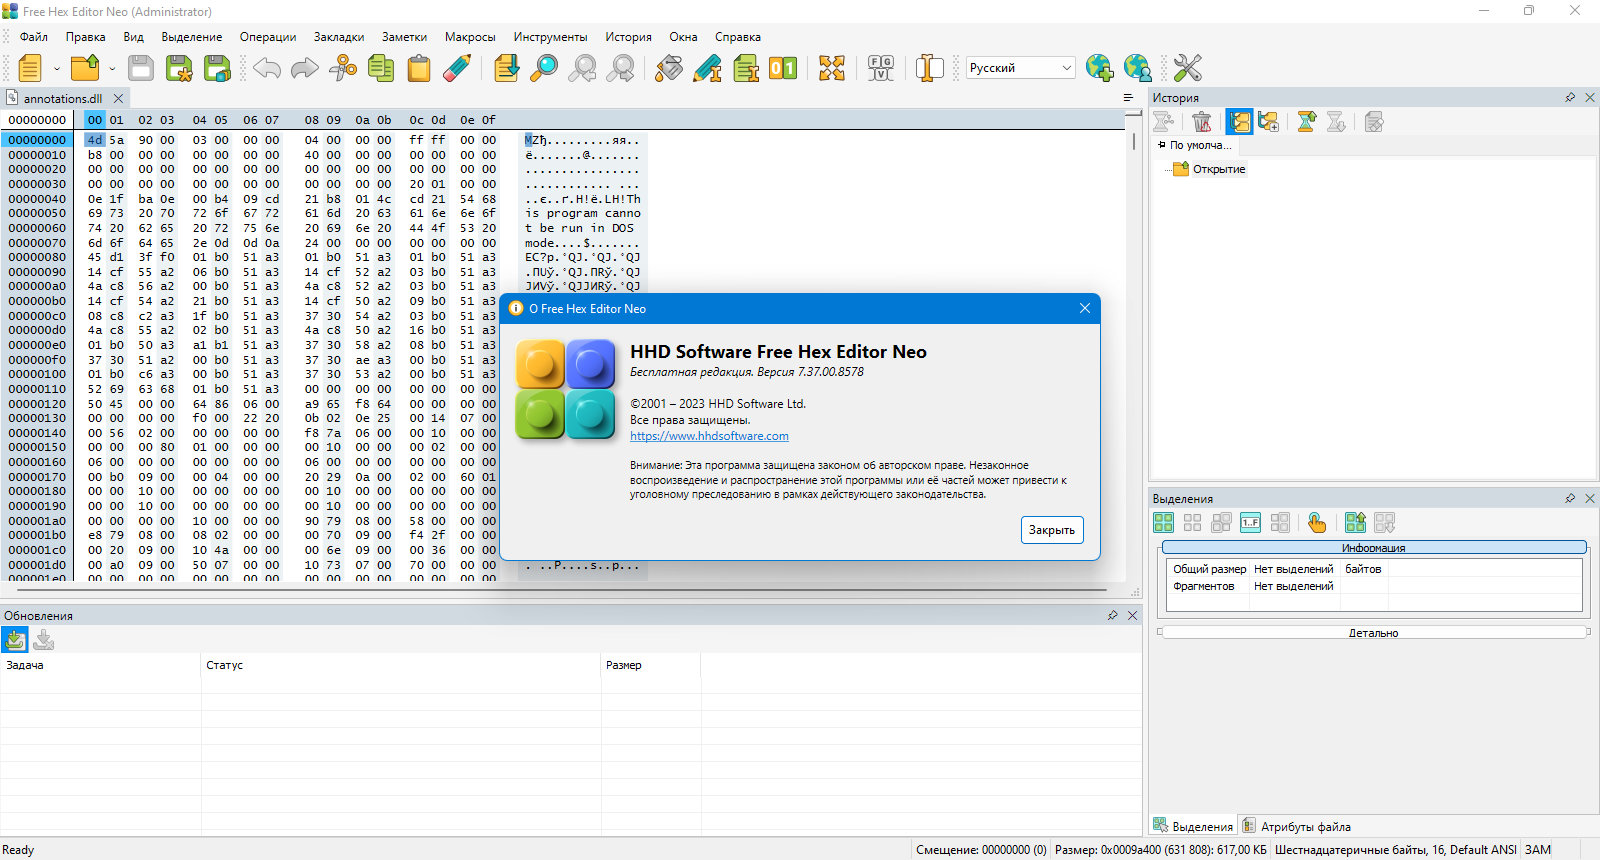Click the hourglass with green arrow icon
This screenshot has width=1600, height=860.
click(1306, 122)
